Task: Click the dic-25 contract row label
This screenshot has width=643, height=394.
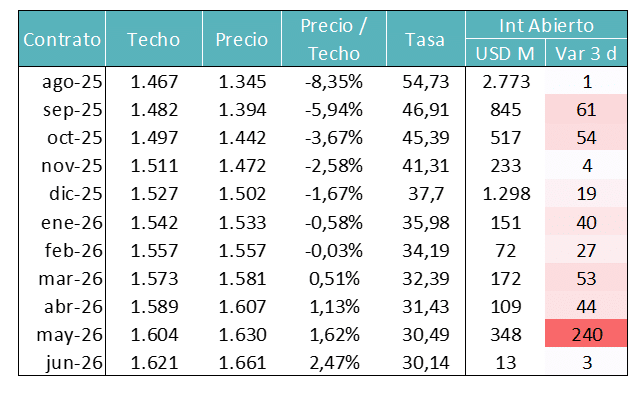Action: coord(75,194)
